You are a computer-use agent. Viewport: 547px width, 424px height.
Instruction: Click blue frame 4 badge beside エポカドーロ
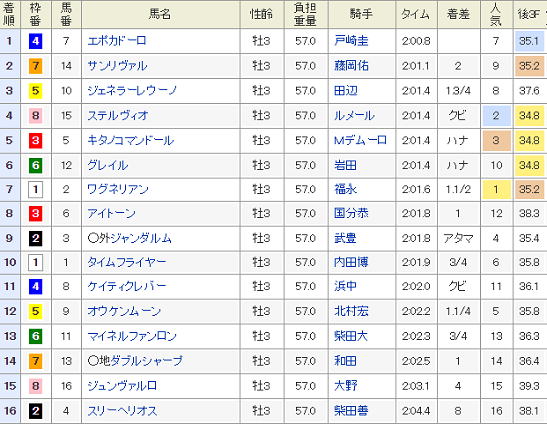[x=36, y=41]
